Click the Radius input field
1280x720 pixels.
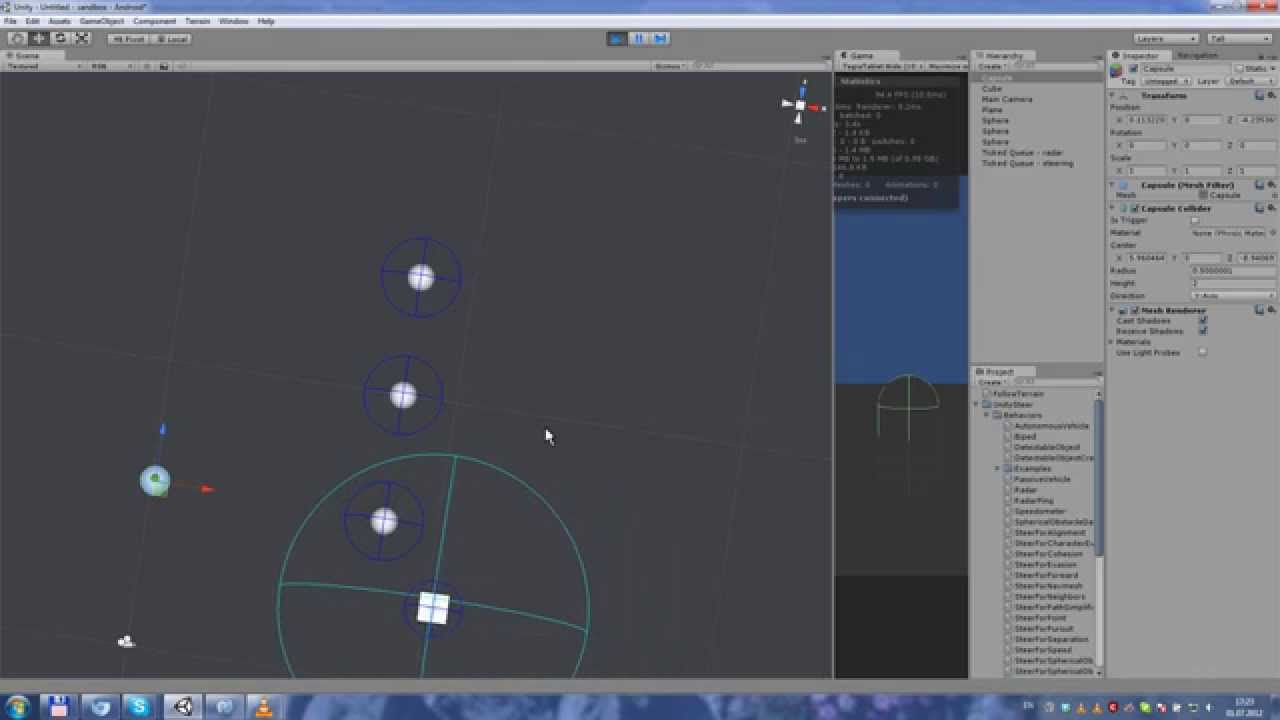(x=1233, y=271)
